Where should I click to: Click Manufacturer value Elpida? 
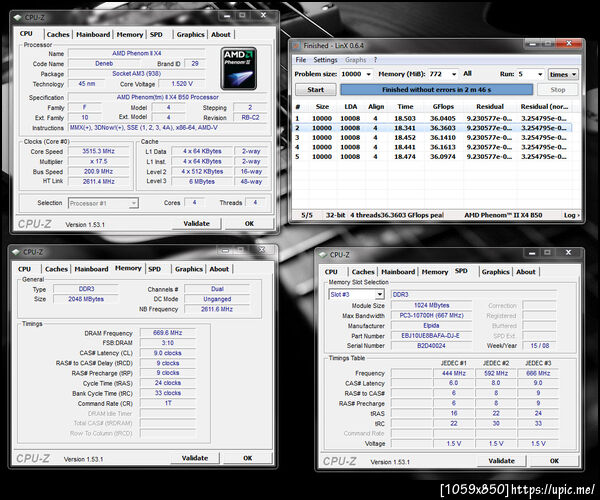click(x=431, y=326)
